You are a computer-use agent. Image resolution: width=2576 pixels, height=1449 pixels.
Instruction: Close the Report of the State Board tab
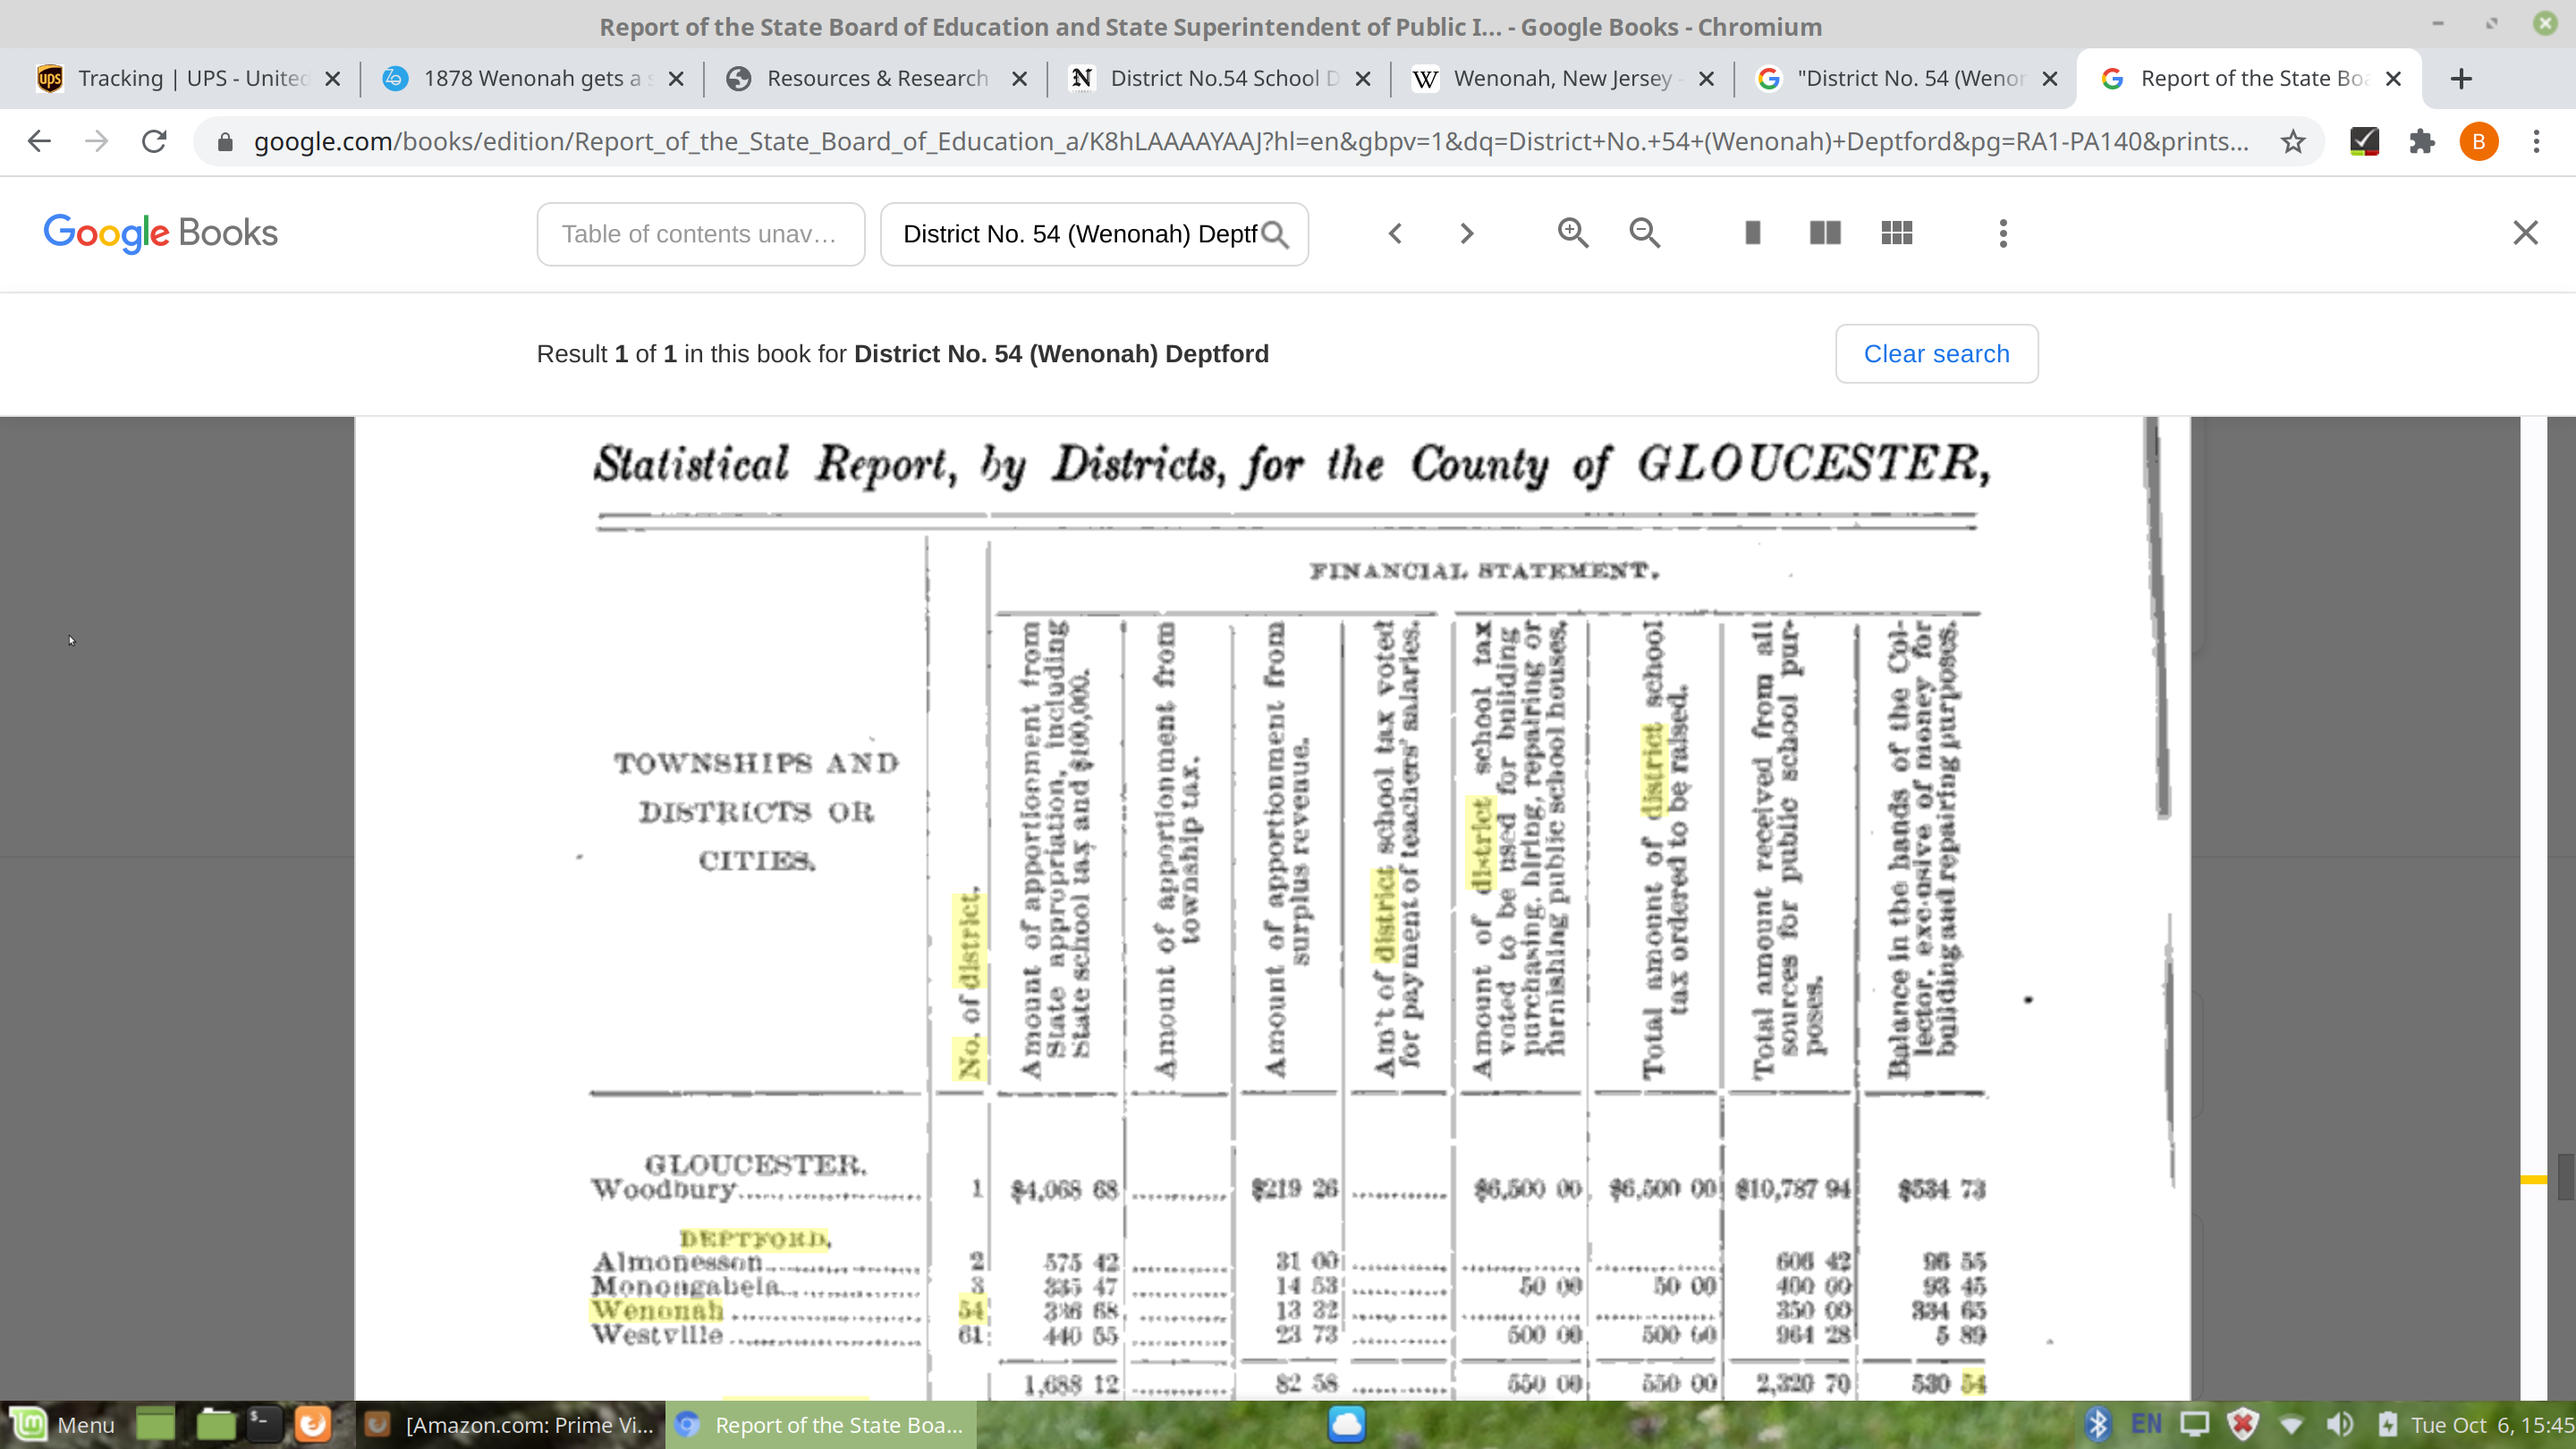pos(2393,78)
